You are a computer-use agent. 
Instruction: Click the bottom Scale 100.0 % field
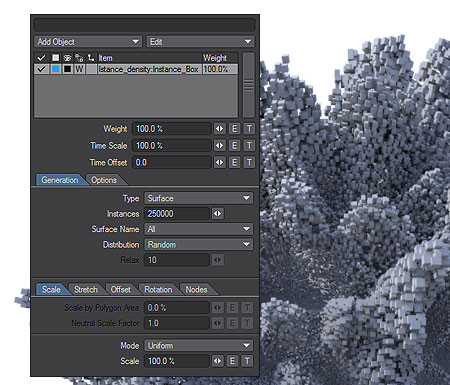click(x=177, y=361)
